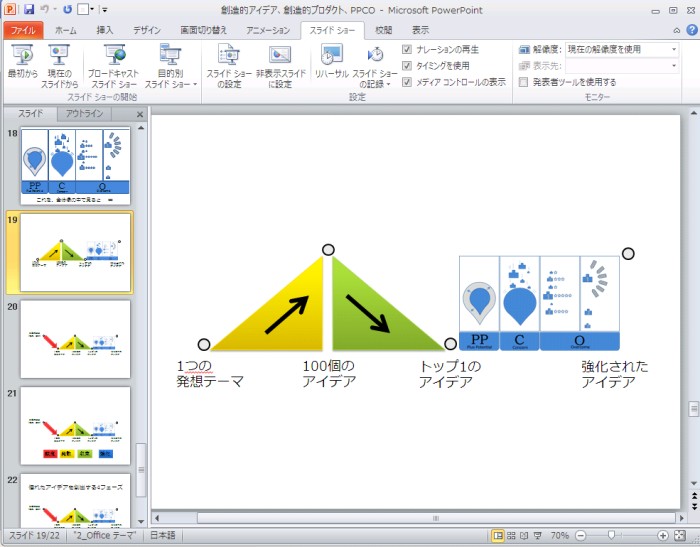Click text box '強化されたアイデア'
This screenshot has height=547, width=700.
pyautogui.click(x=615, y=374)
